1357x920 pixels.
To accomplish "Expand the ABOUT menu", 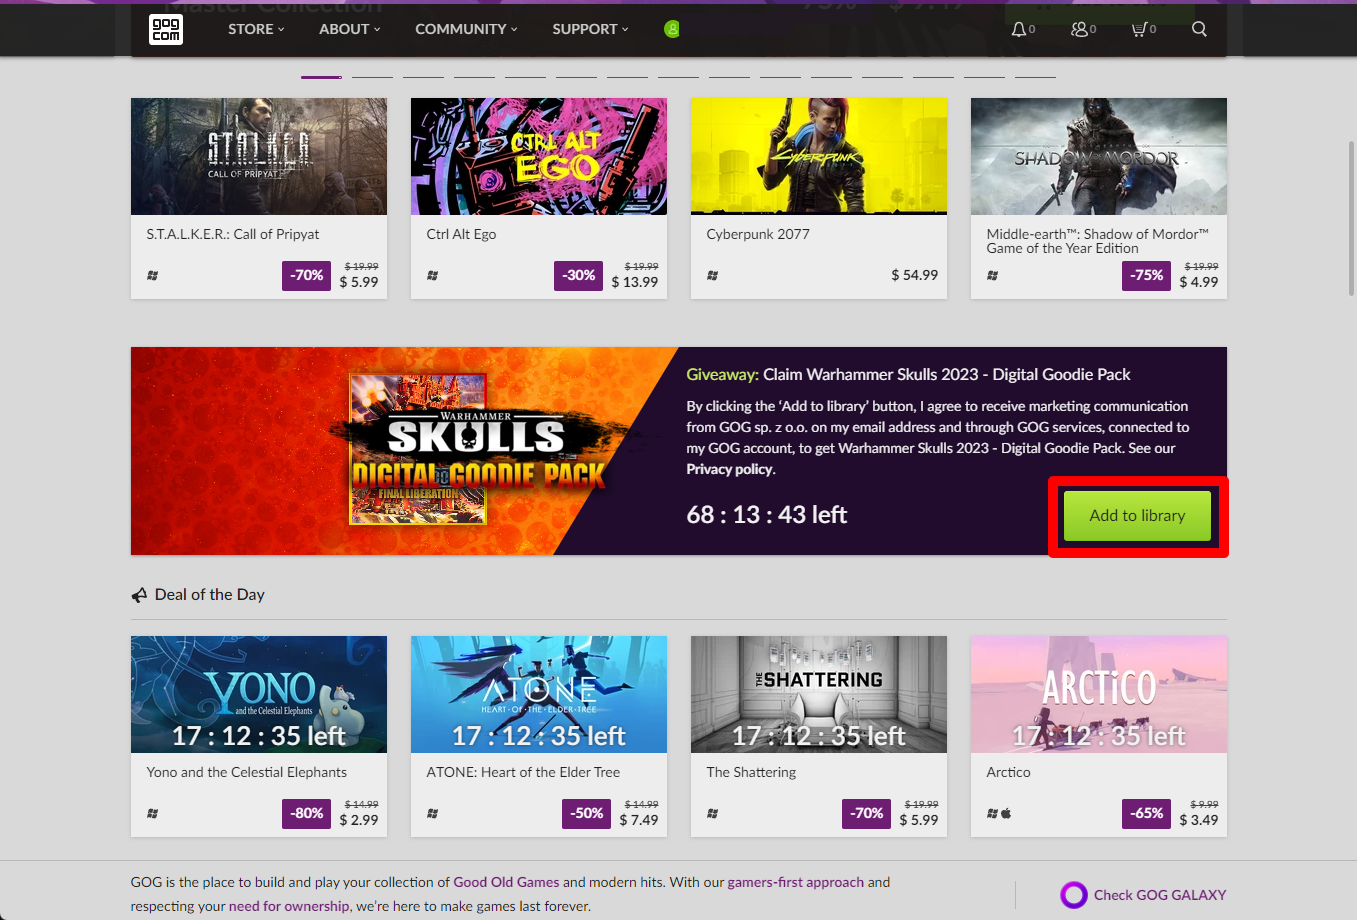I will (350, 29).
